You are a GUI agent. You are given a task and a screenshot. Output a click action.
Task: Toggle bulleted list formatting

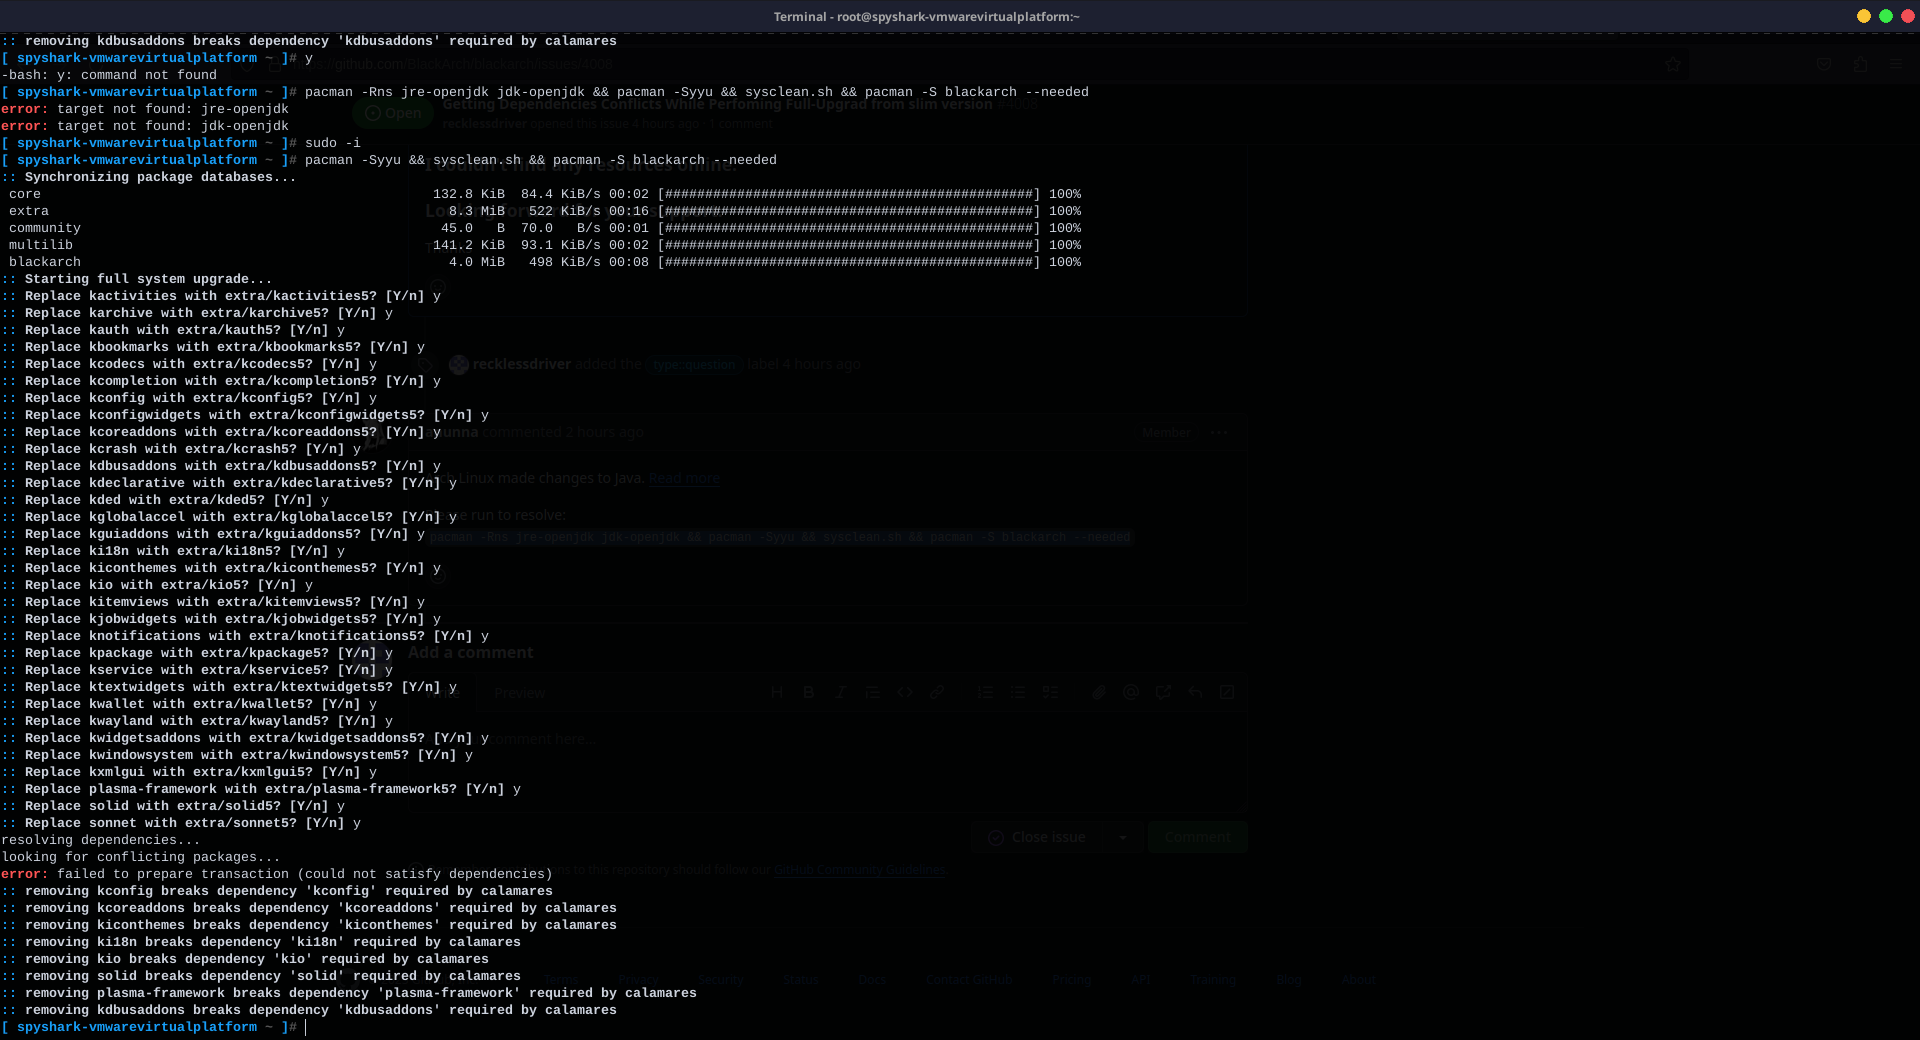(1019, 692)
